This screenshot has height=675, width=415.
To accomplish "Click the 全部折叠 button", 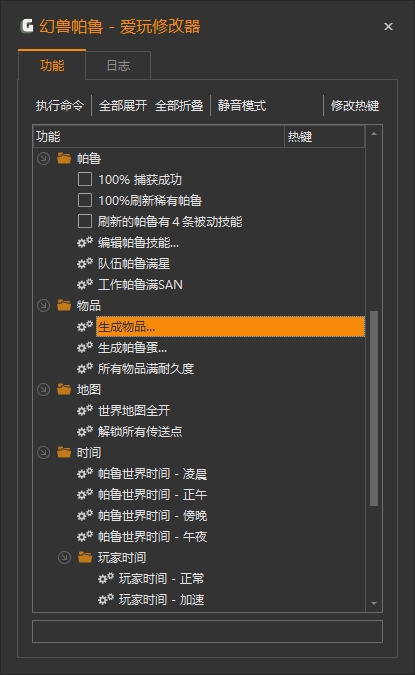I will [x=179, y=105].
